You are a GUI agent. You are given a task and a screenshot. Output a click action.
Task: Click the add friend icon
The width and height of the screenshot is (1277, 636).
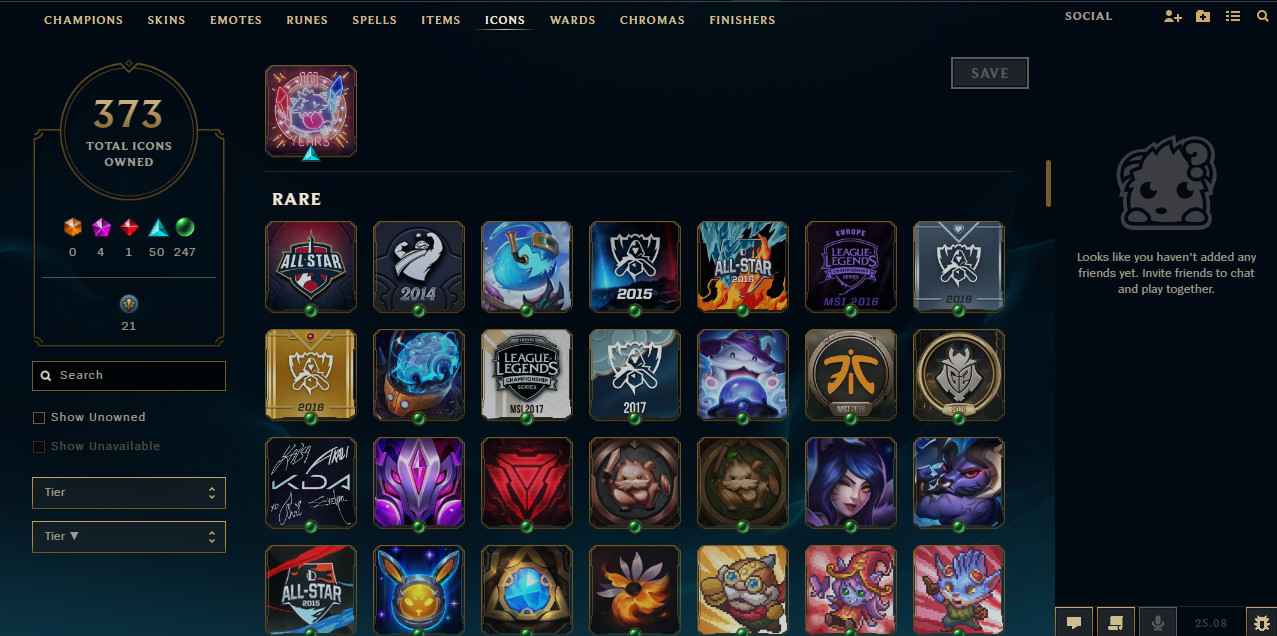1173,17
